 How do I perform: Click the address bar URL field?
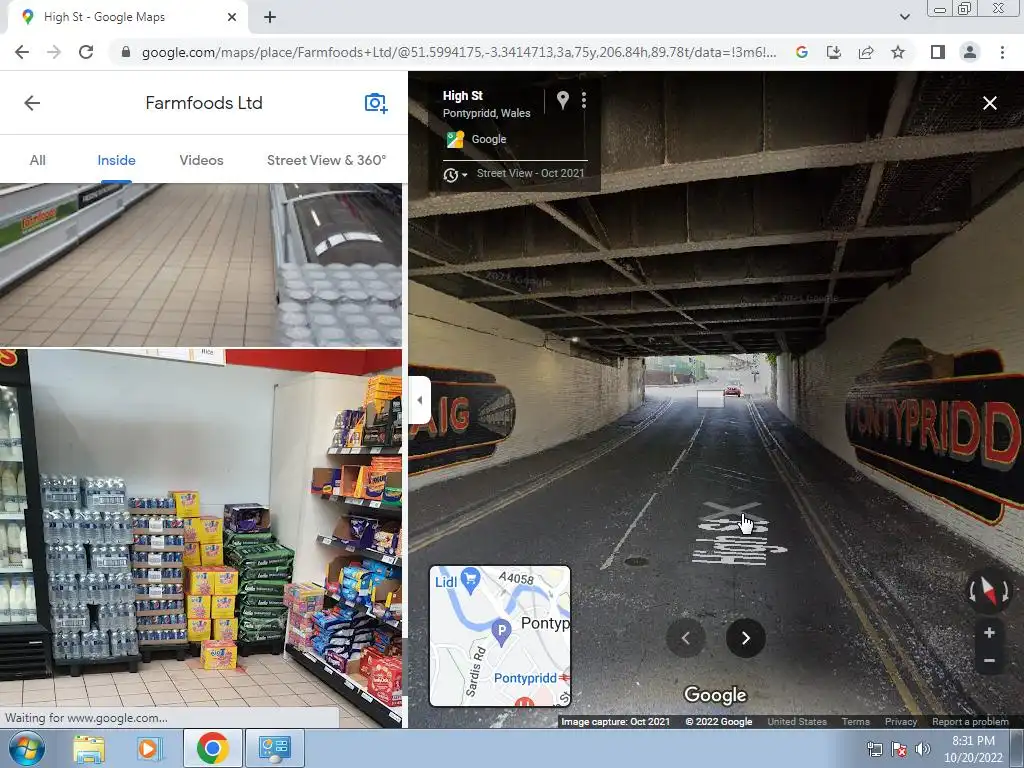[458, 52]
